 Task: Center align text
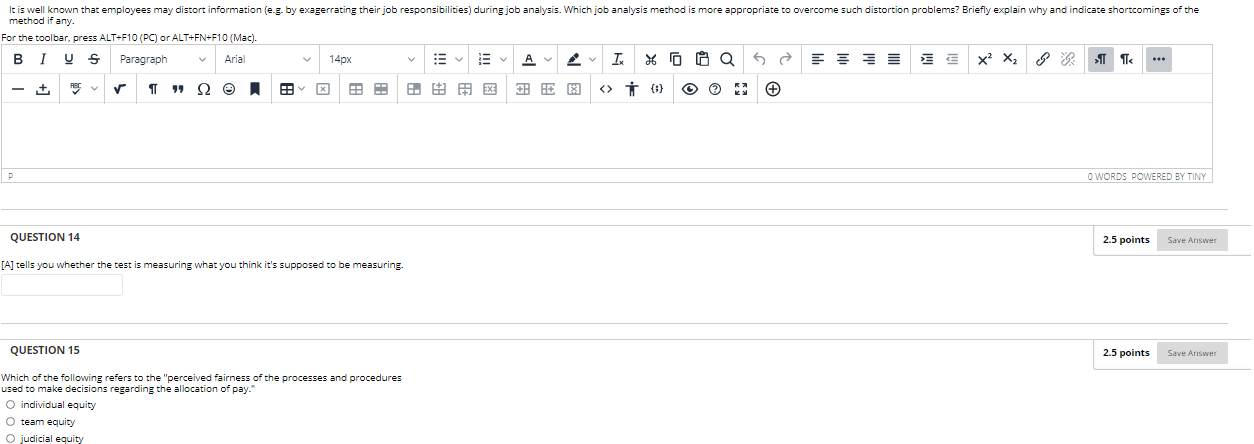click(843, 59)
